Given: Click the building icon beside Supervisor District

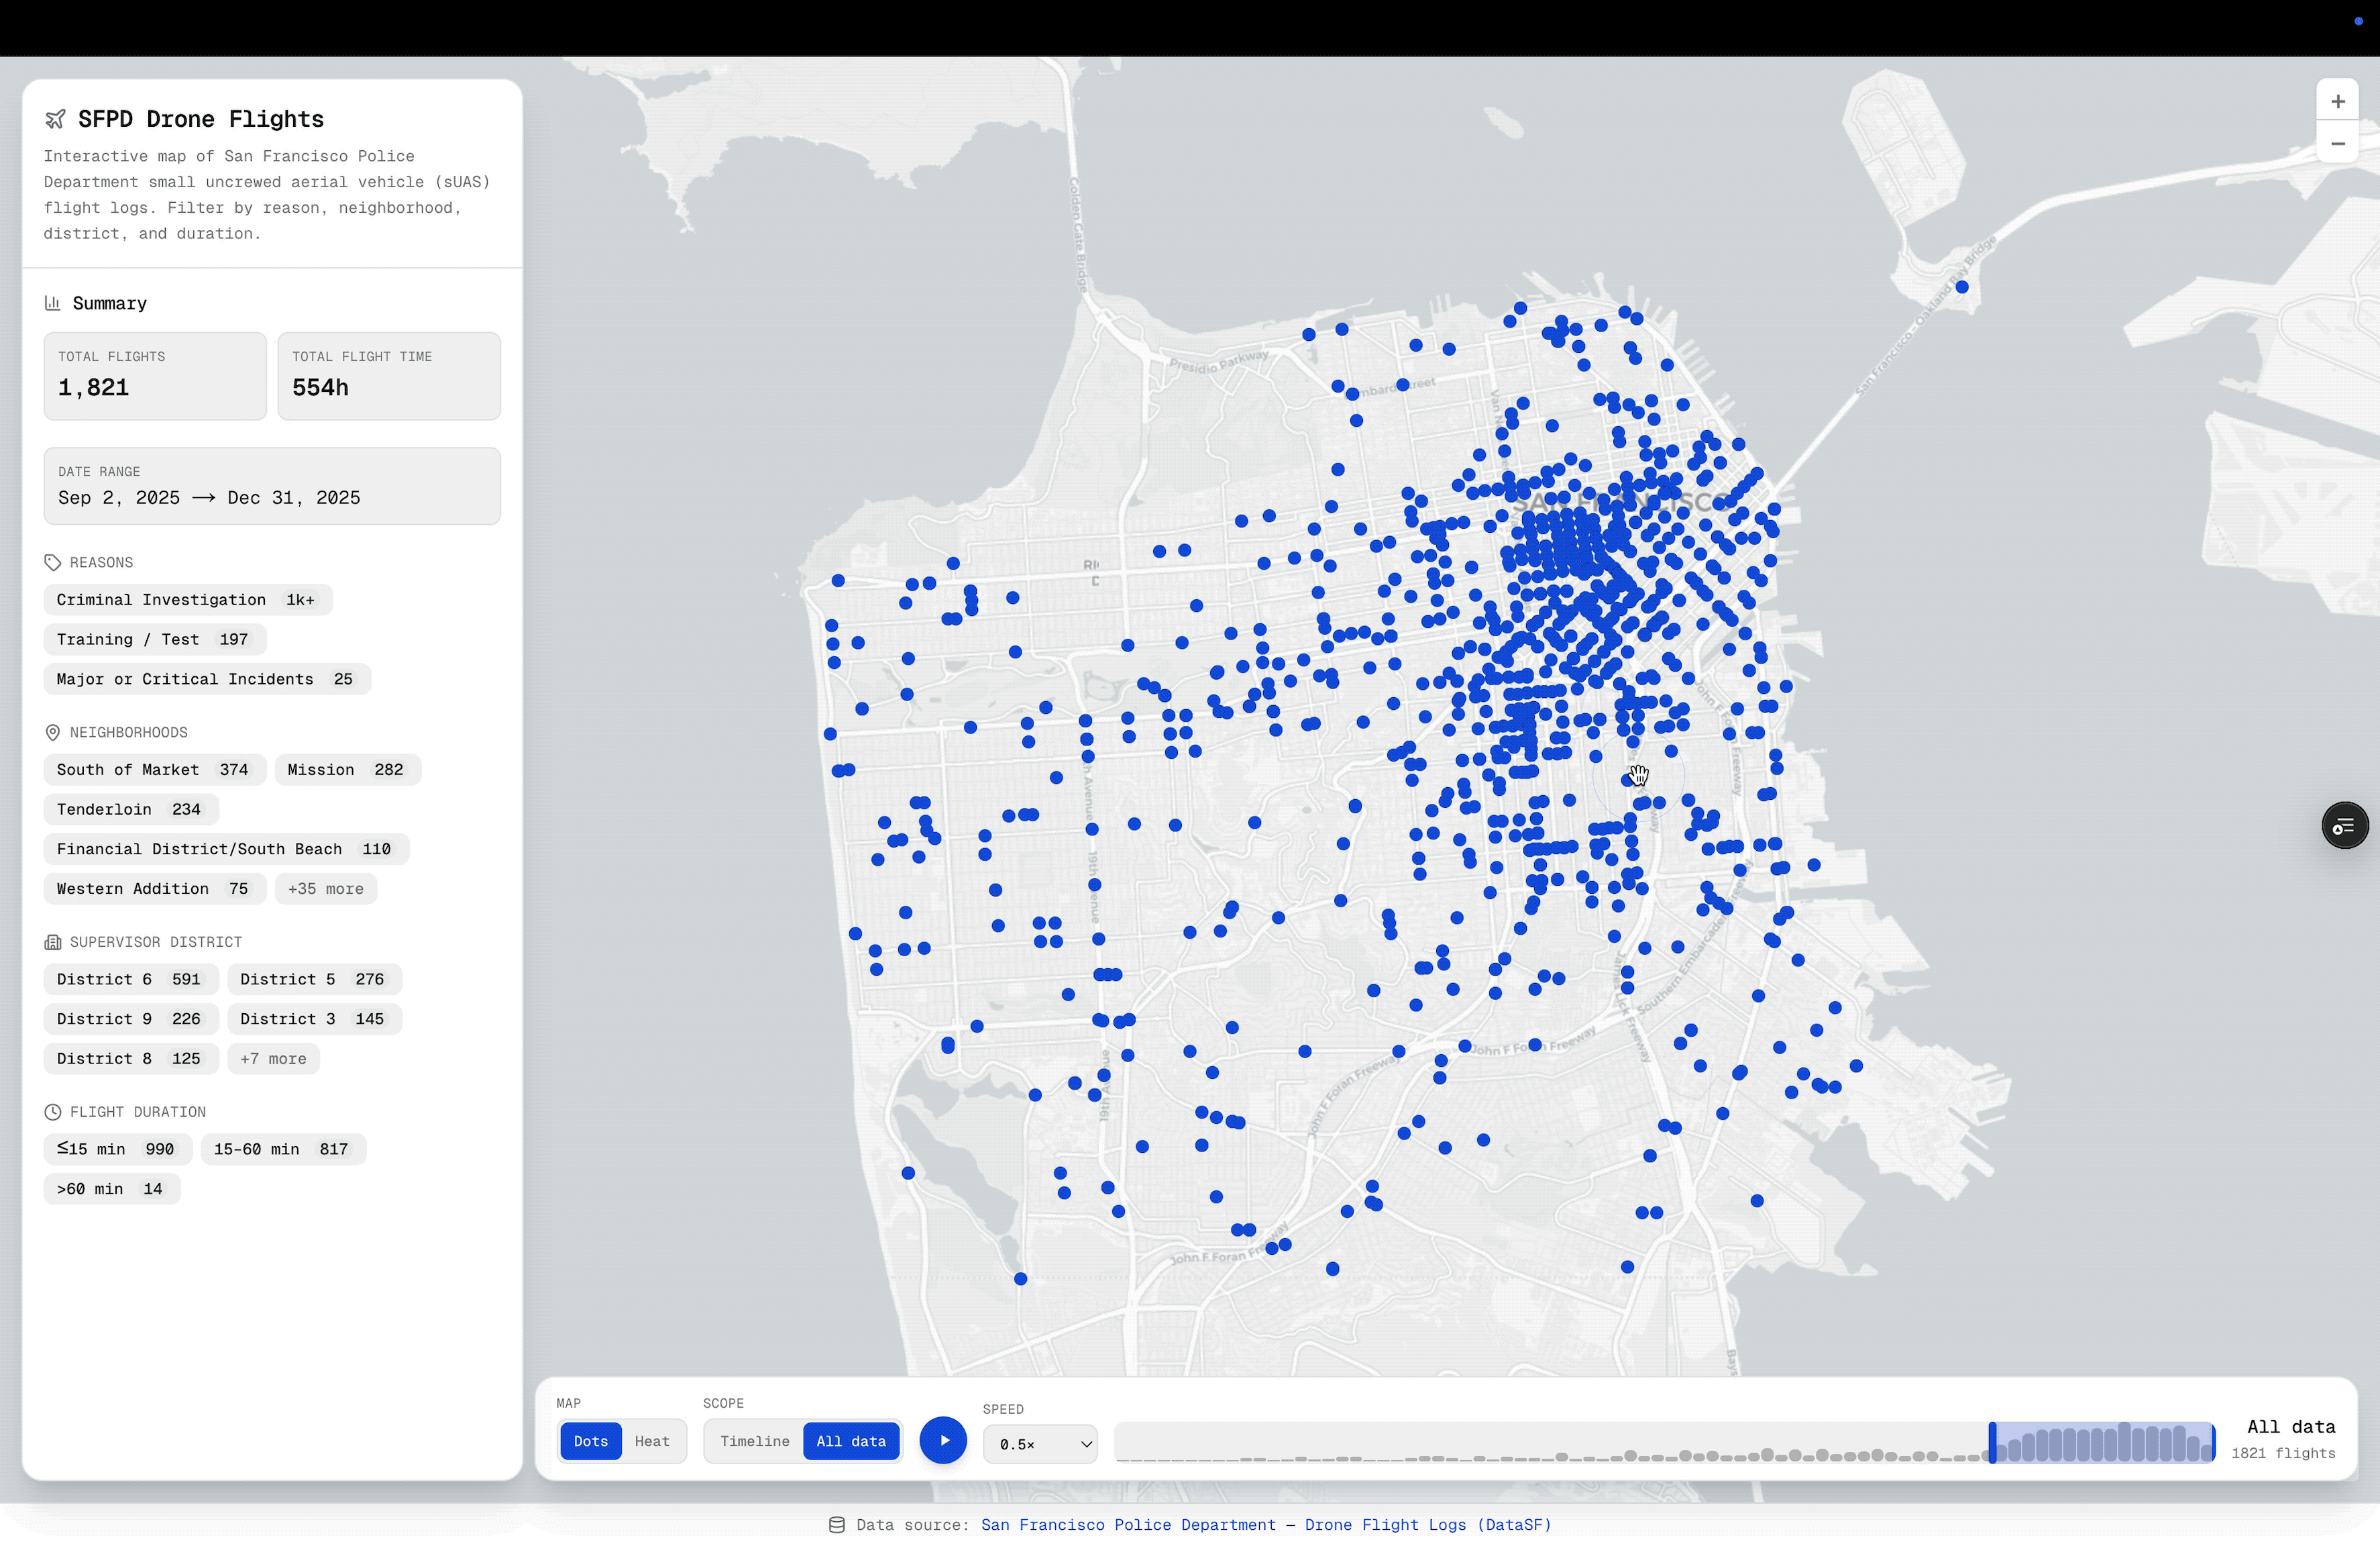Looking at the screenshot, I should 53,942.
